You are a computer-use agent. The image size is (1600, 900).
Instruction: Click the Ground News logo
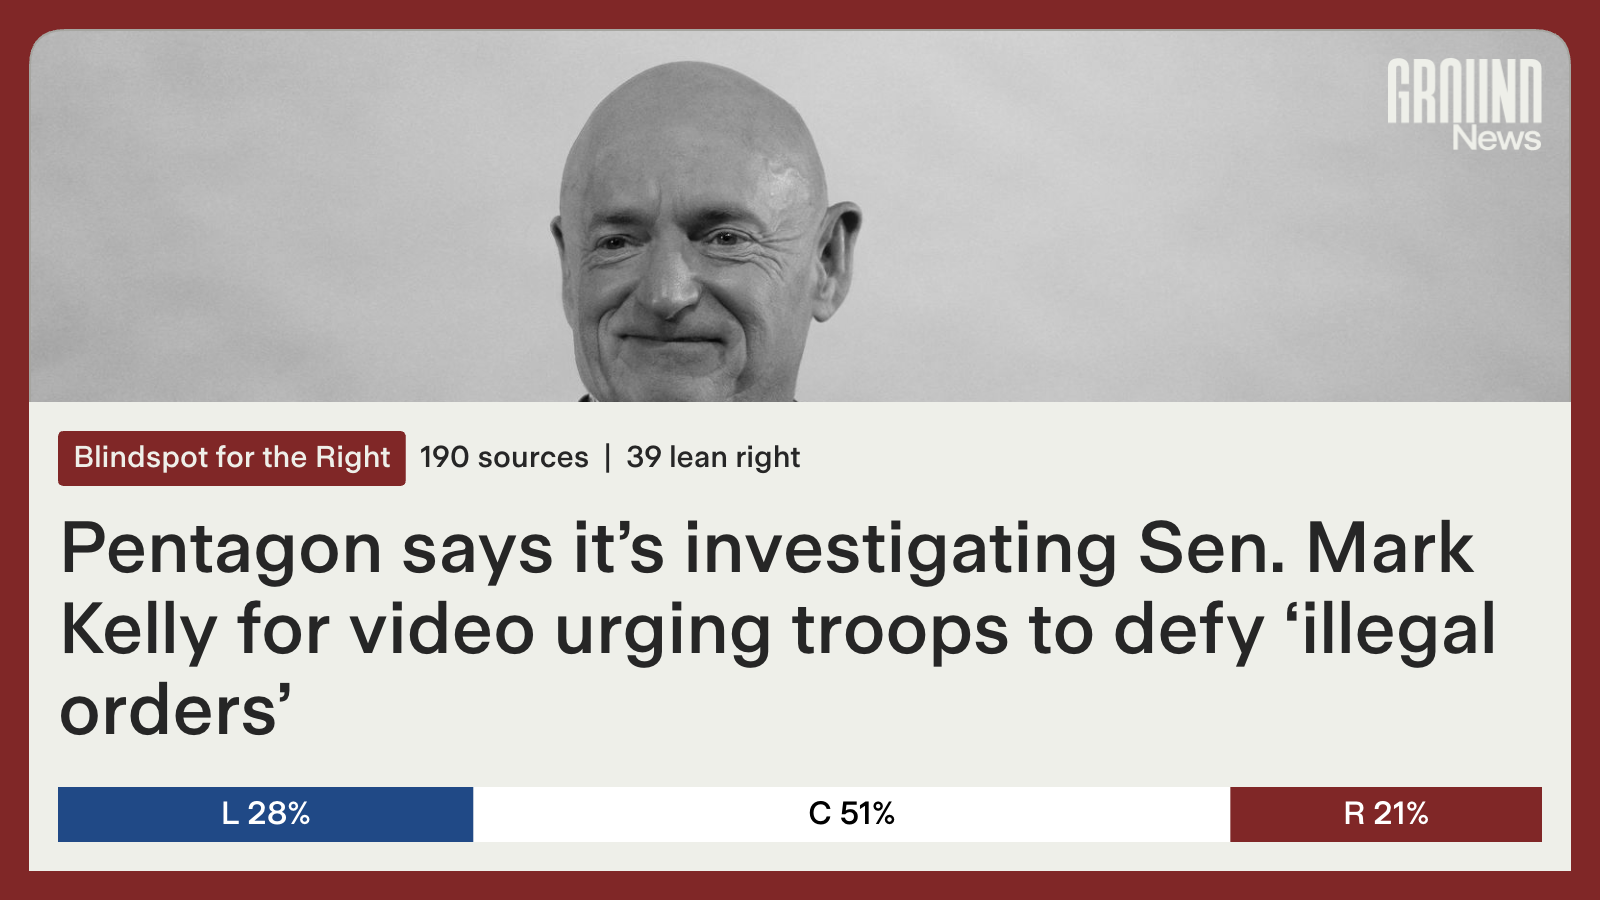click(1464, 104)
